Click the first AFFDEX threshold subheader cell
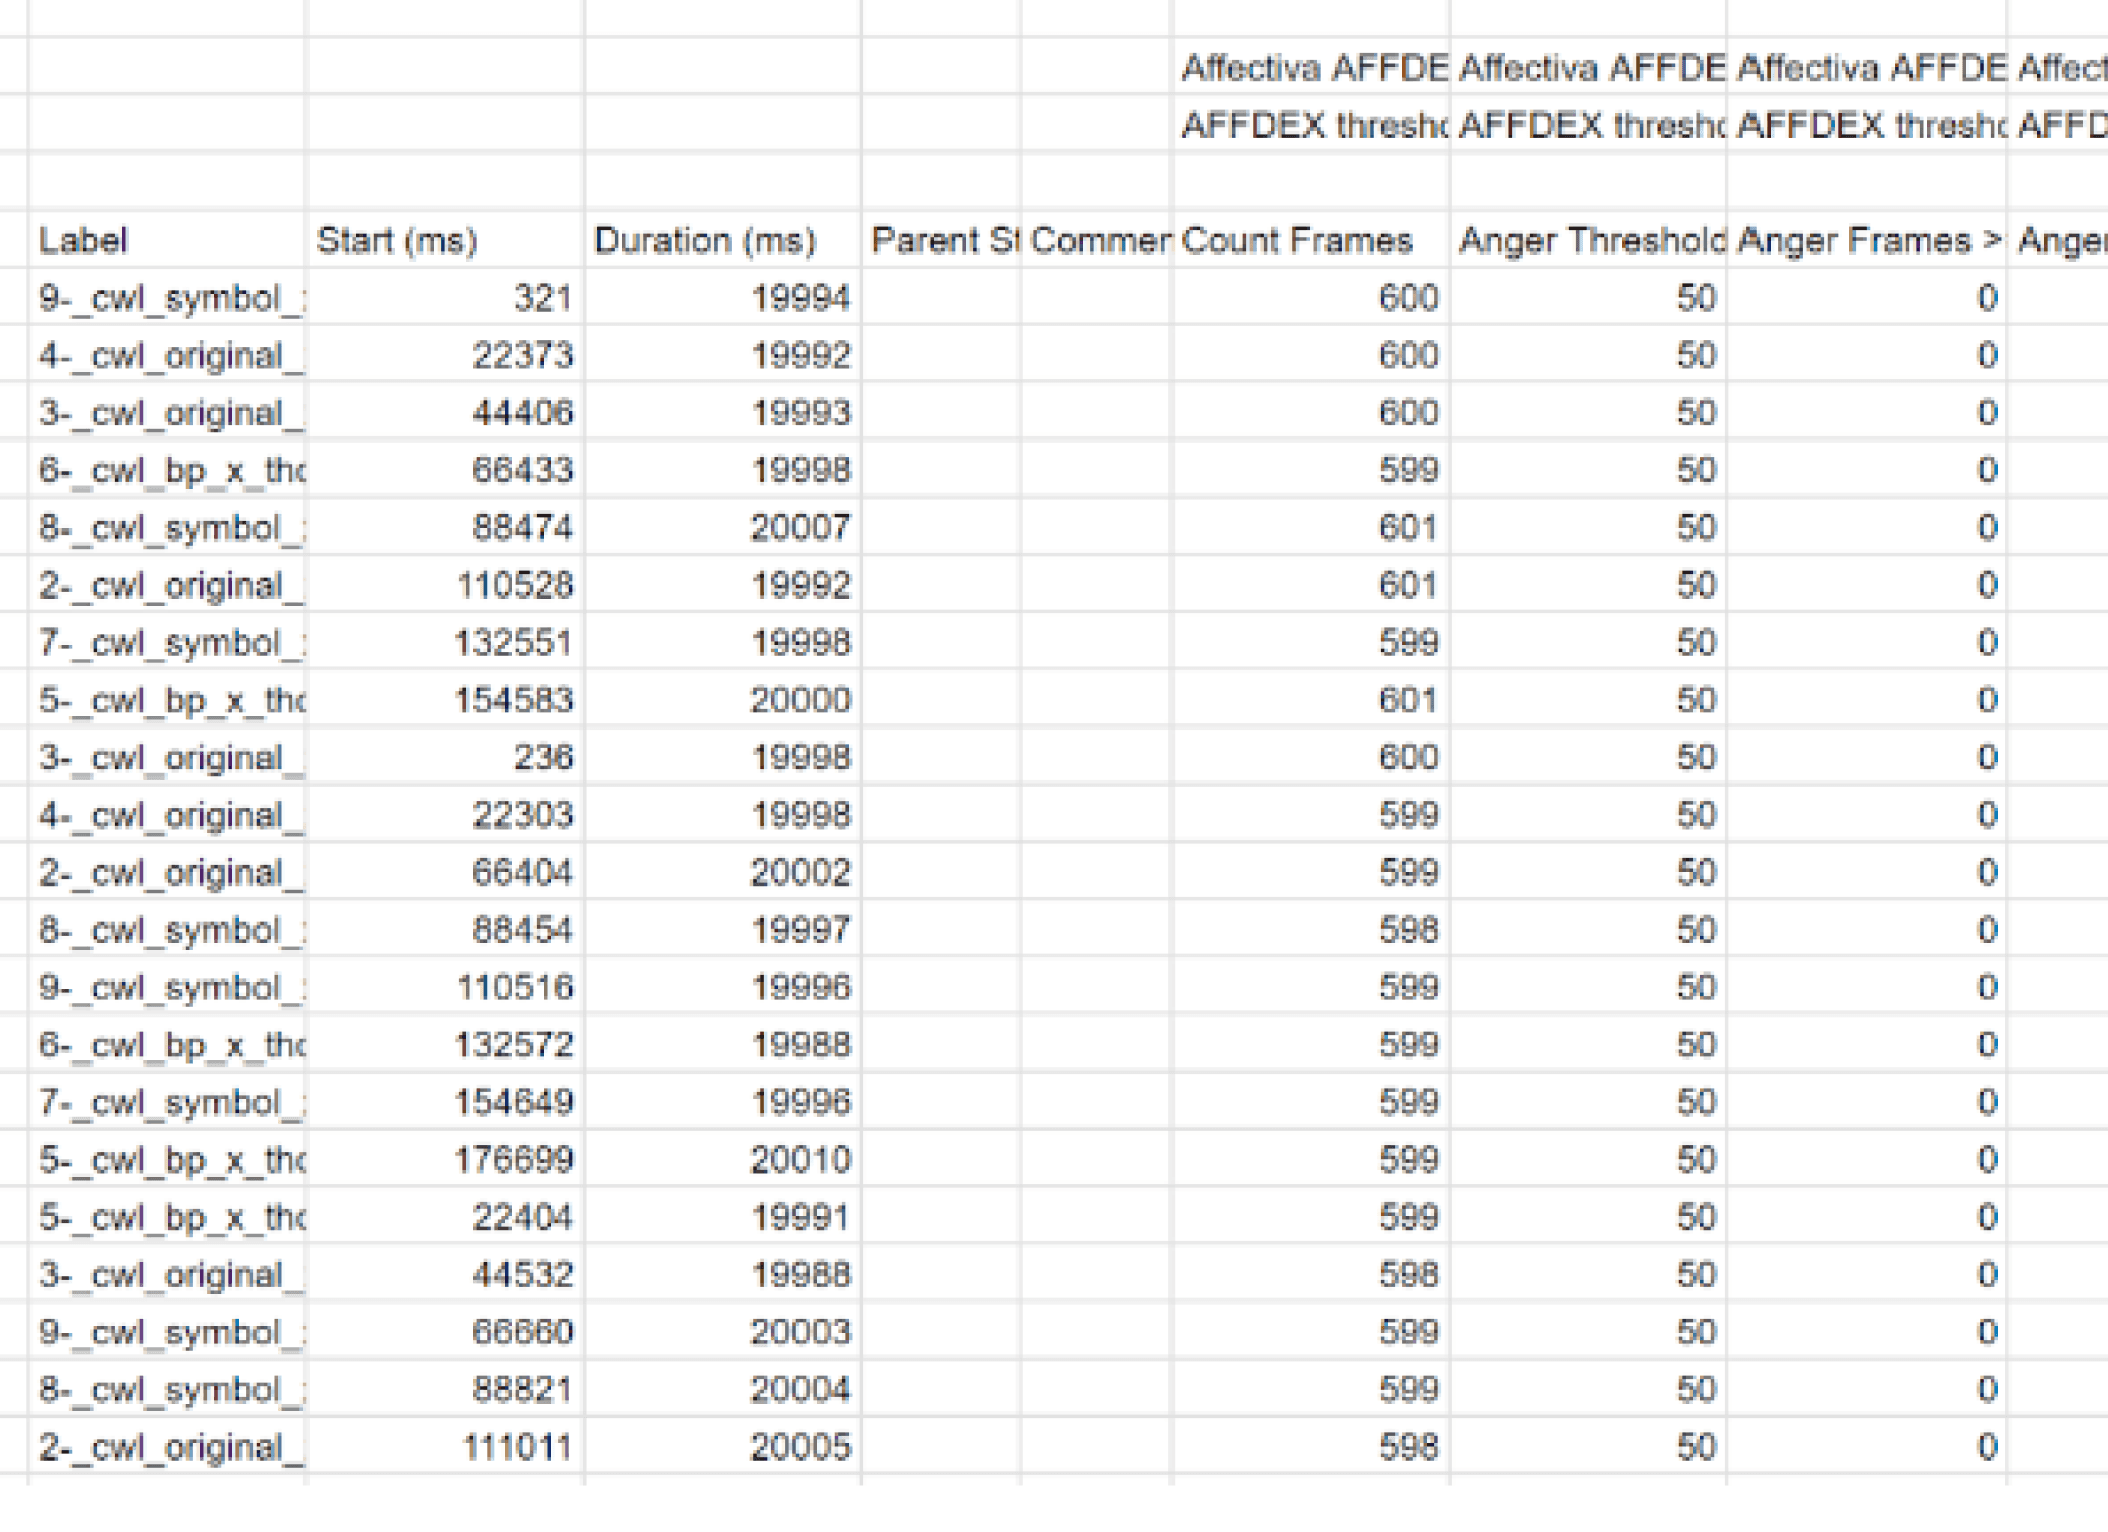 click(1310, 126)
